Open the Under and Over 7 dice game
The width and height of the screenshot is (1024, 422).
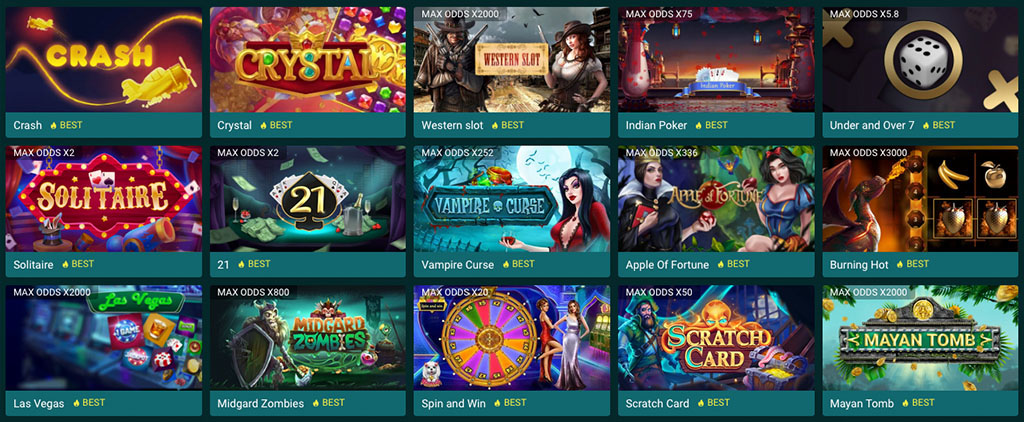(920, 59)
